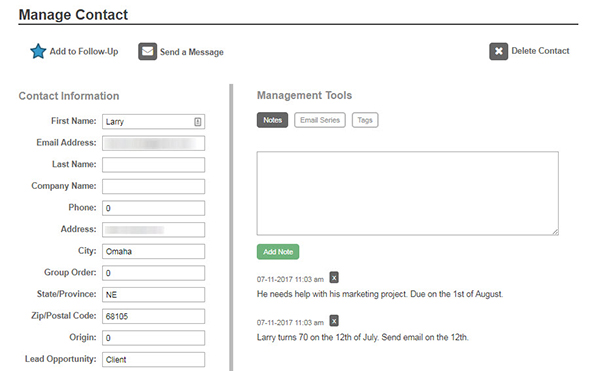Image resolution: width=600 pixels, height=371 pixels.
Task: Click the green Add Note button
Action: [278, 252]
